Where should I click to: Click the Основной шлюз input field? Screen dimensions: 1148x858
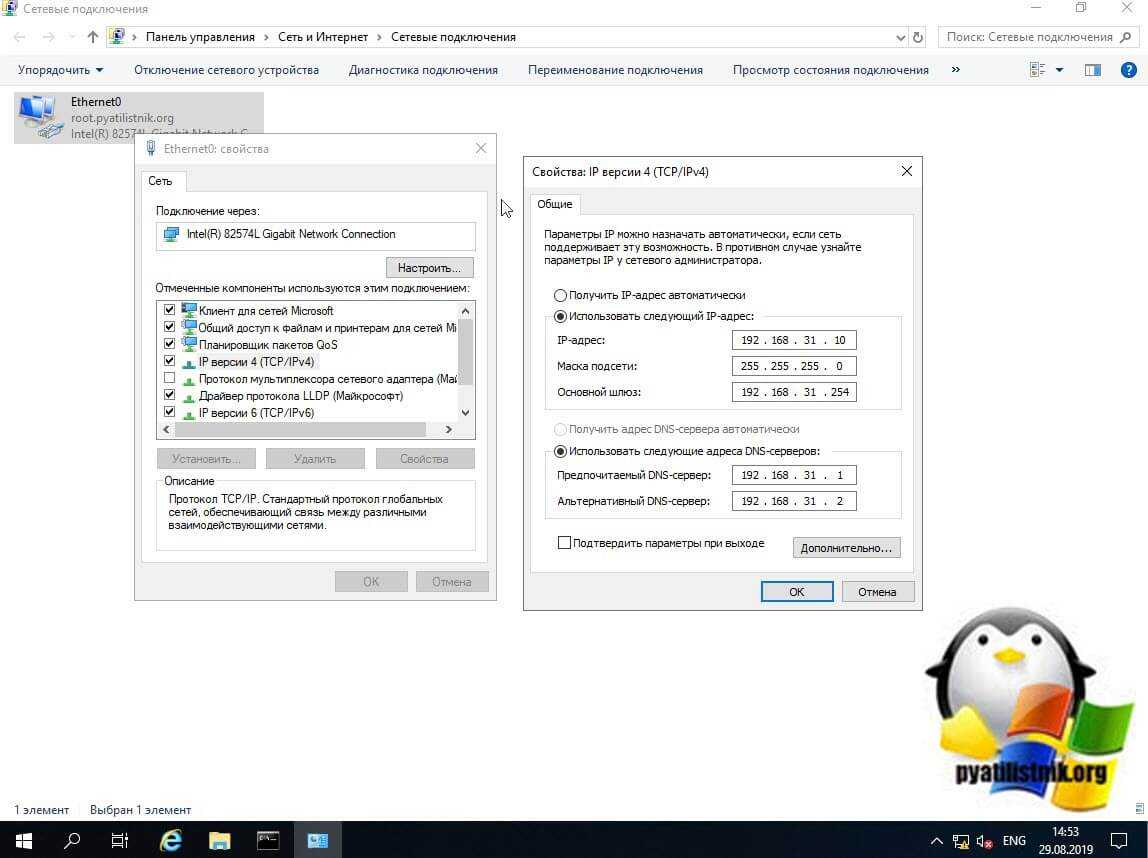[794, 392]
